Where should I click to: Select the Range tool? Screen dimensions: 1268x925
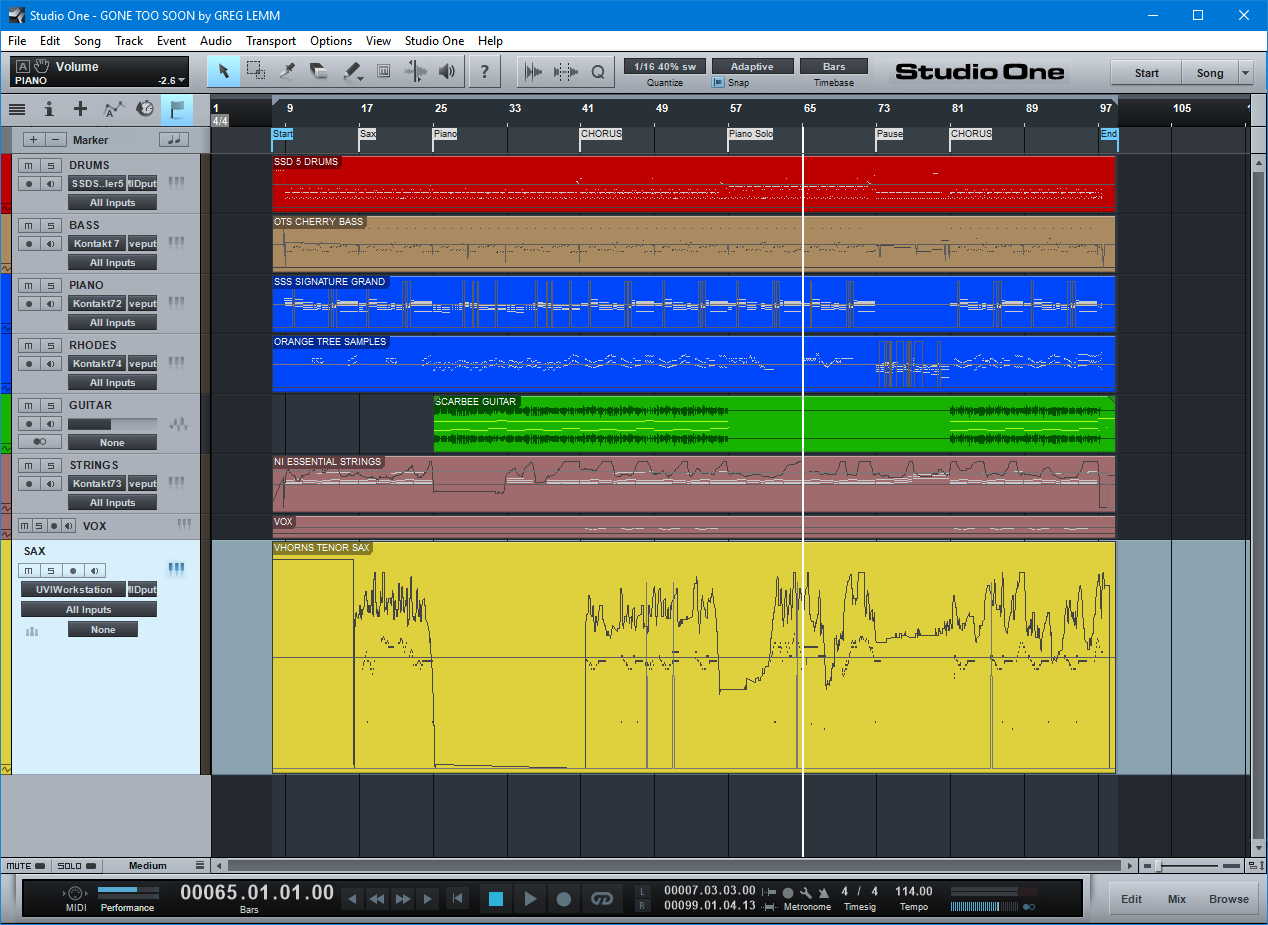pyautogui.click(x=256, y=71)
